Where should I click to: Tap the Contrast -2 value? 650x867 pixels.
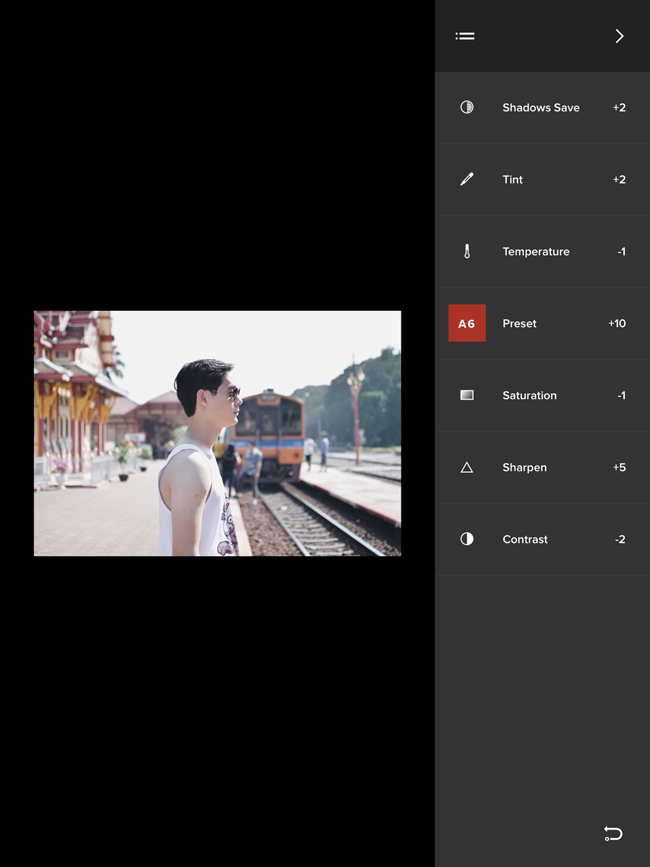click(620, 539)
